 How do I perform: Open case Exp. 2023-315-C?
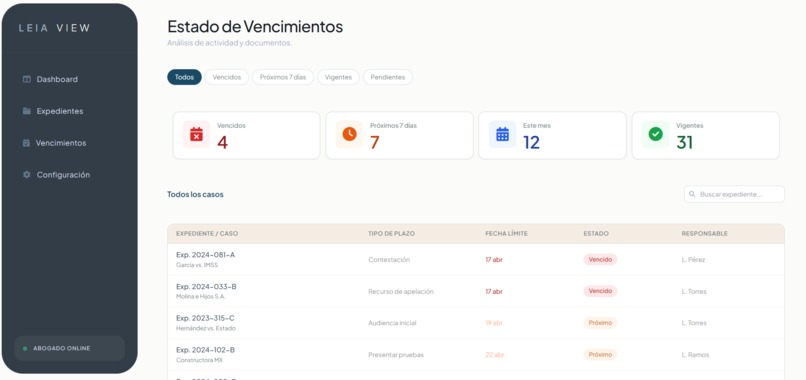(205, 318)
